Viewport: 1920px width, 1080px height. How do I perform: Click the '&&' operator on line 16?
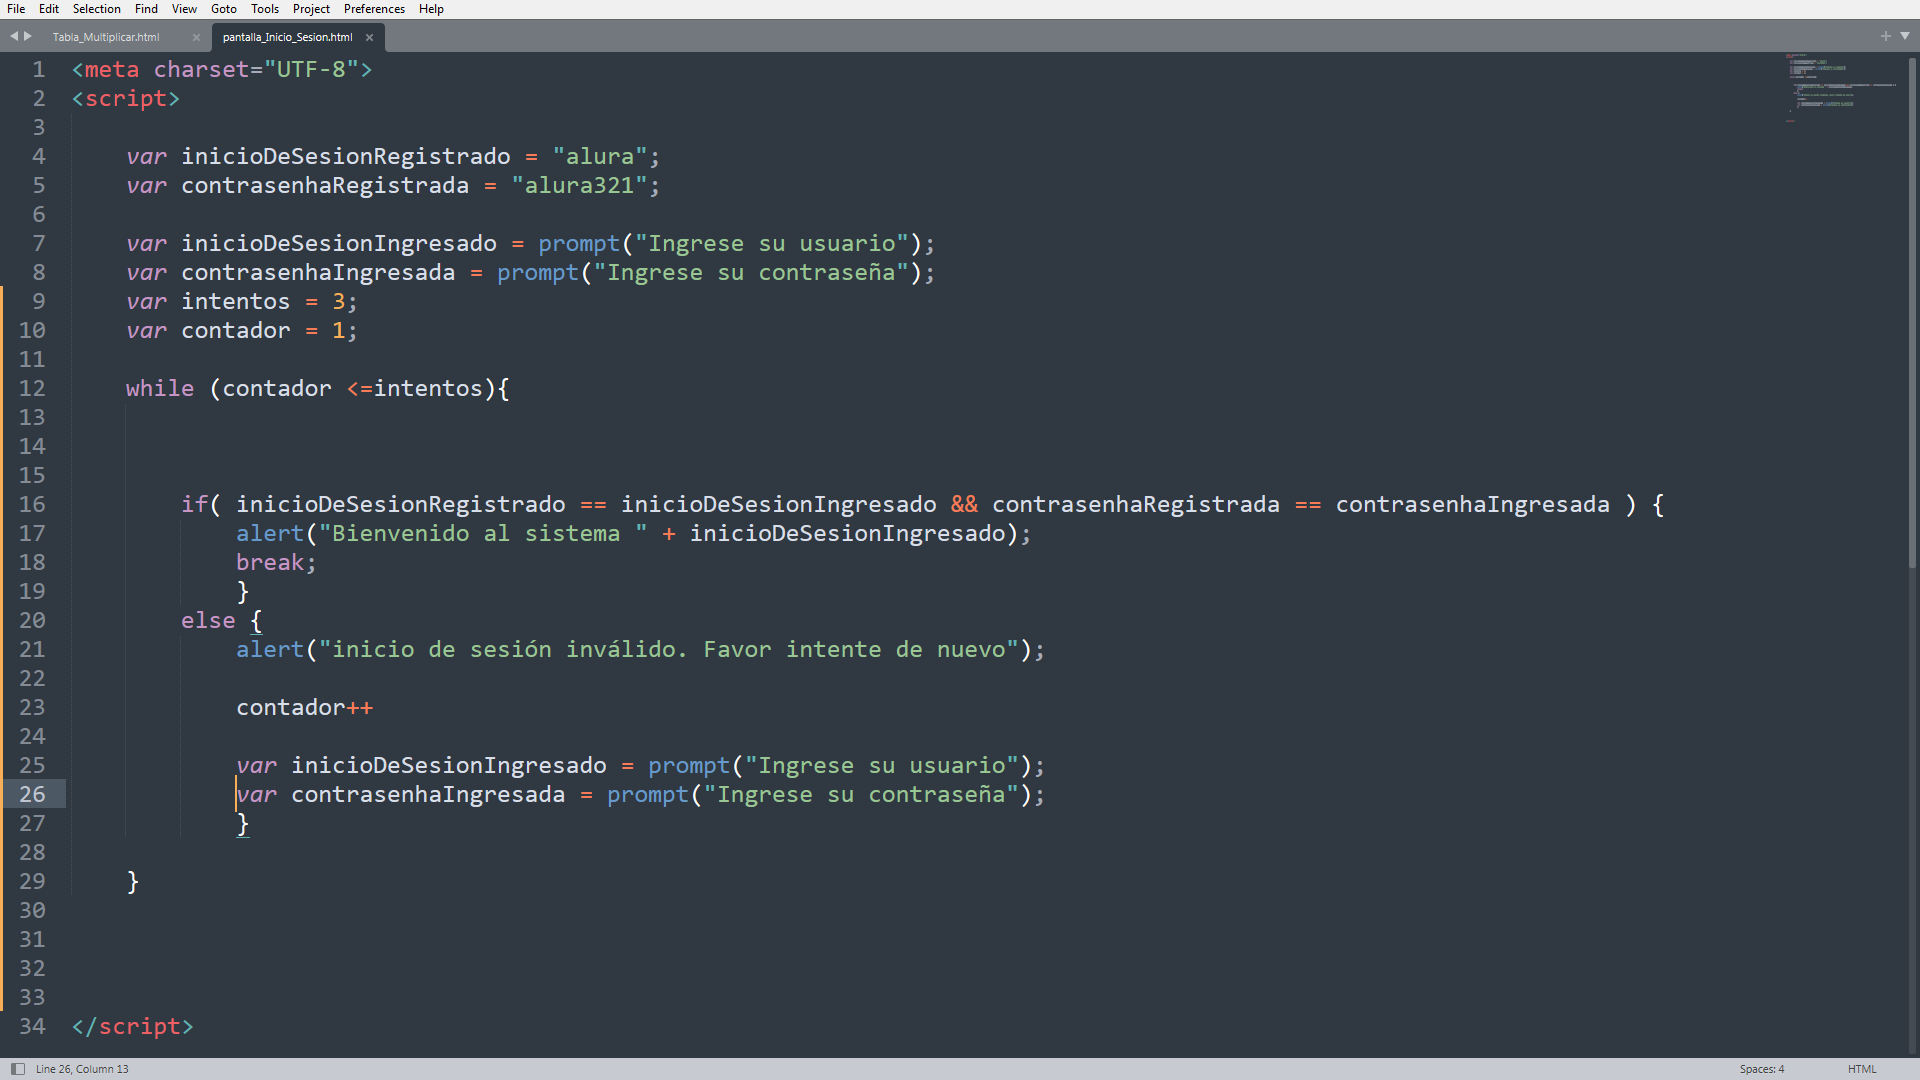[x=964, y=504]
